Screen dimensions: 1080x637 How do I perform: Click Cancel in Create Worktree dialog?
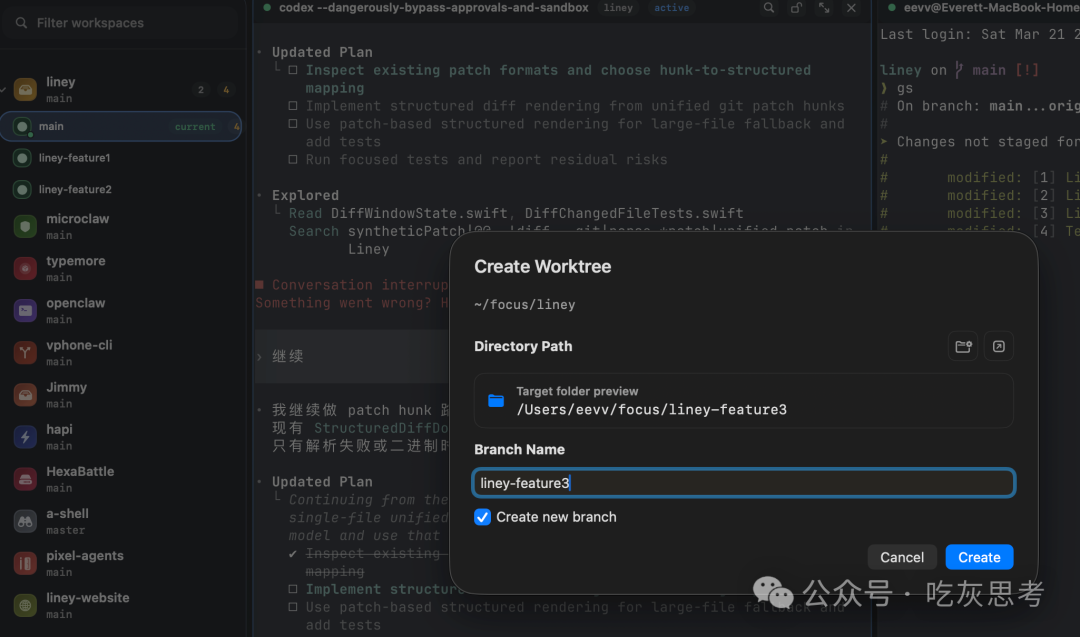902,557
